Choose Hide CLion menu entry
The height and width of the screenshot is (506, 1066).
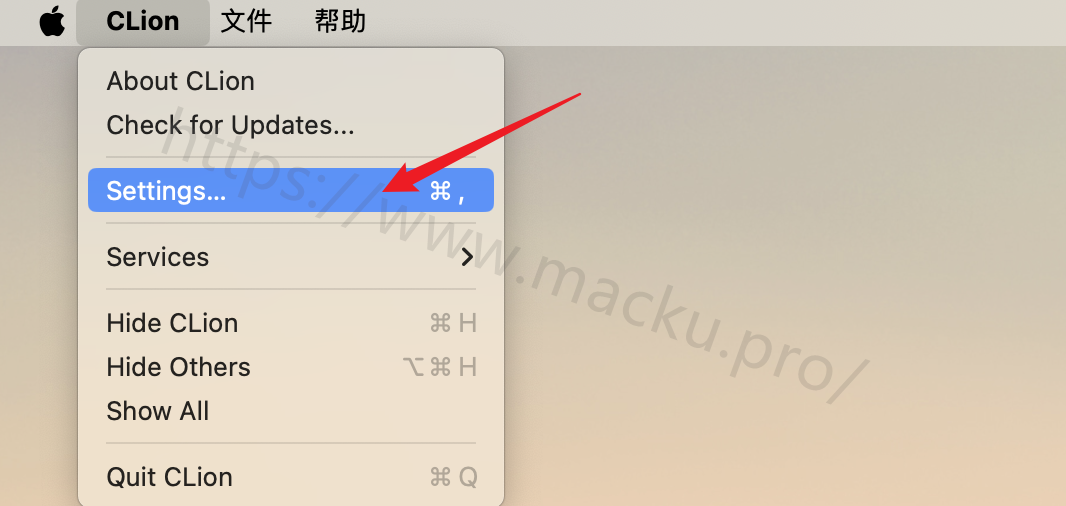click(x=291, y=323)
